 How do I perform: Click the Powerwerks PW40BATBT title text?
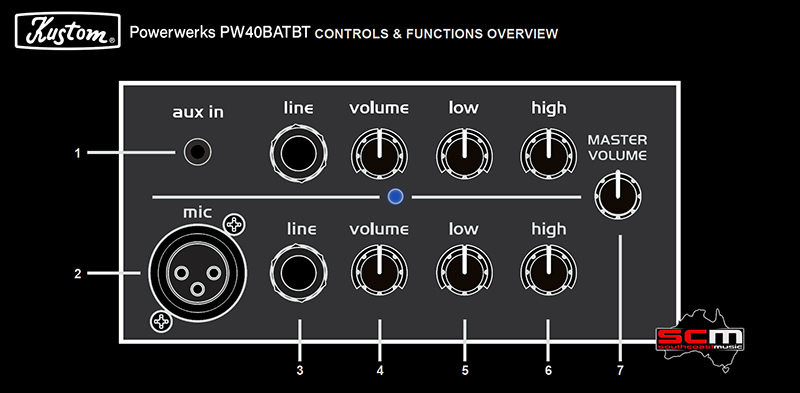click(x=220, y=33)
